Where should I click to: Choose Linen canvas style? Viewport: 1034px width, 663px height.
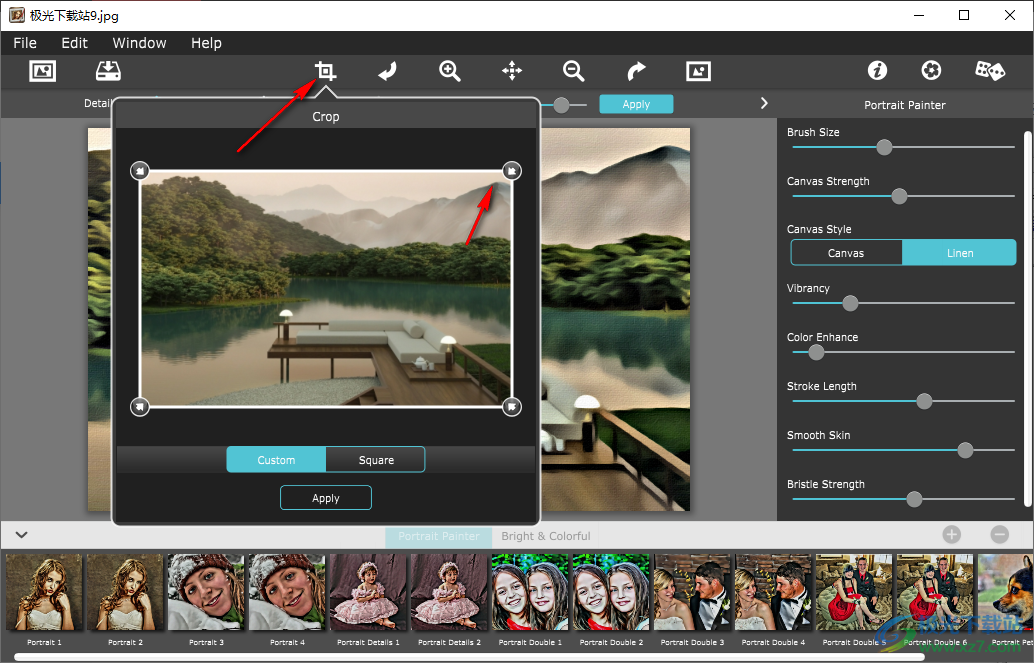[x=959, y=253]
